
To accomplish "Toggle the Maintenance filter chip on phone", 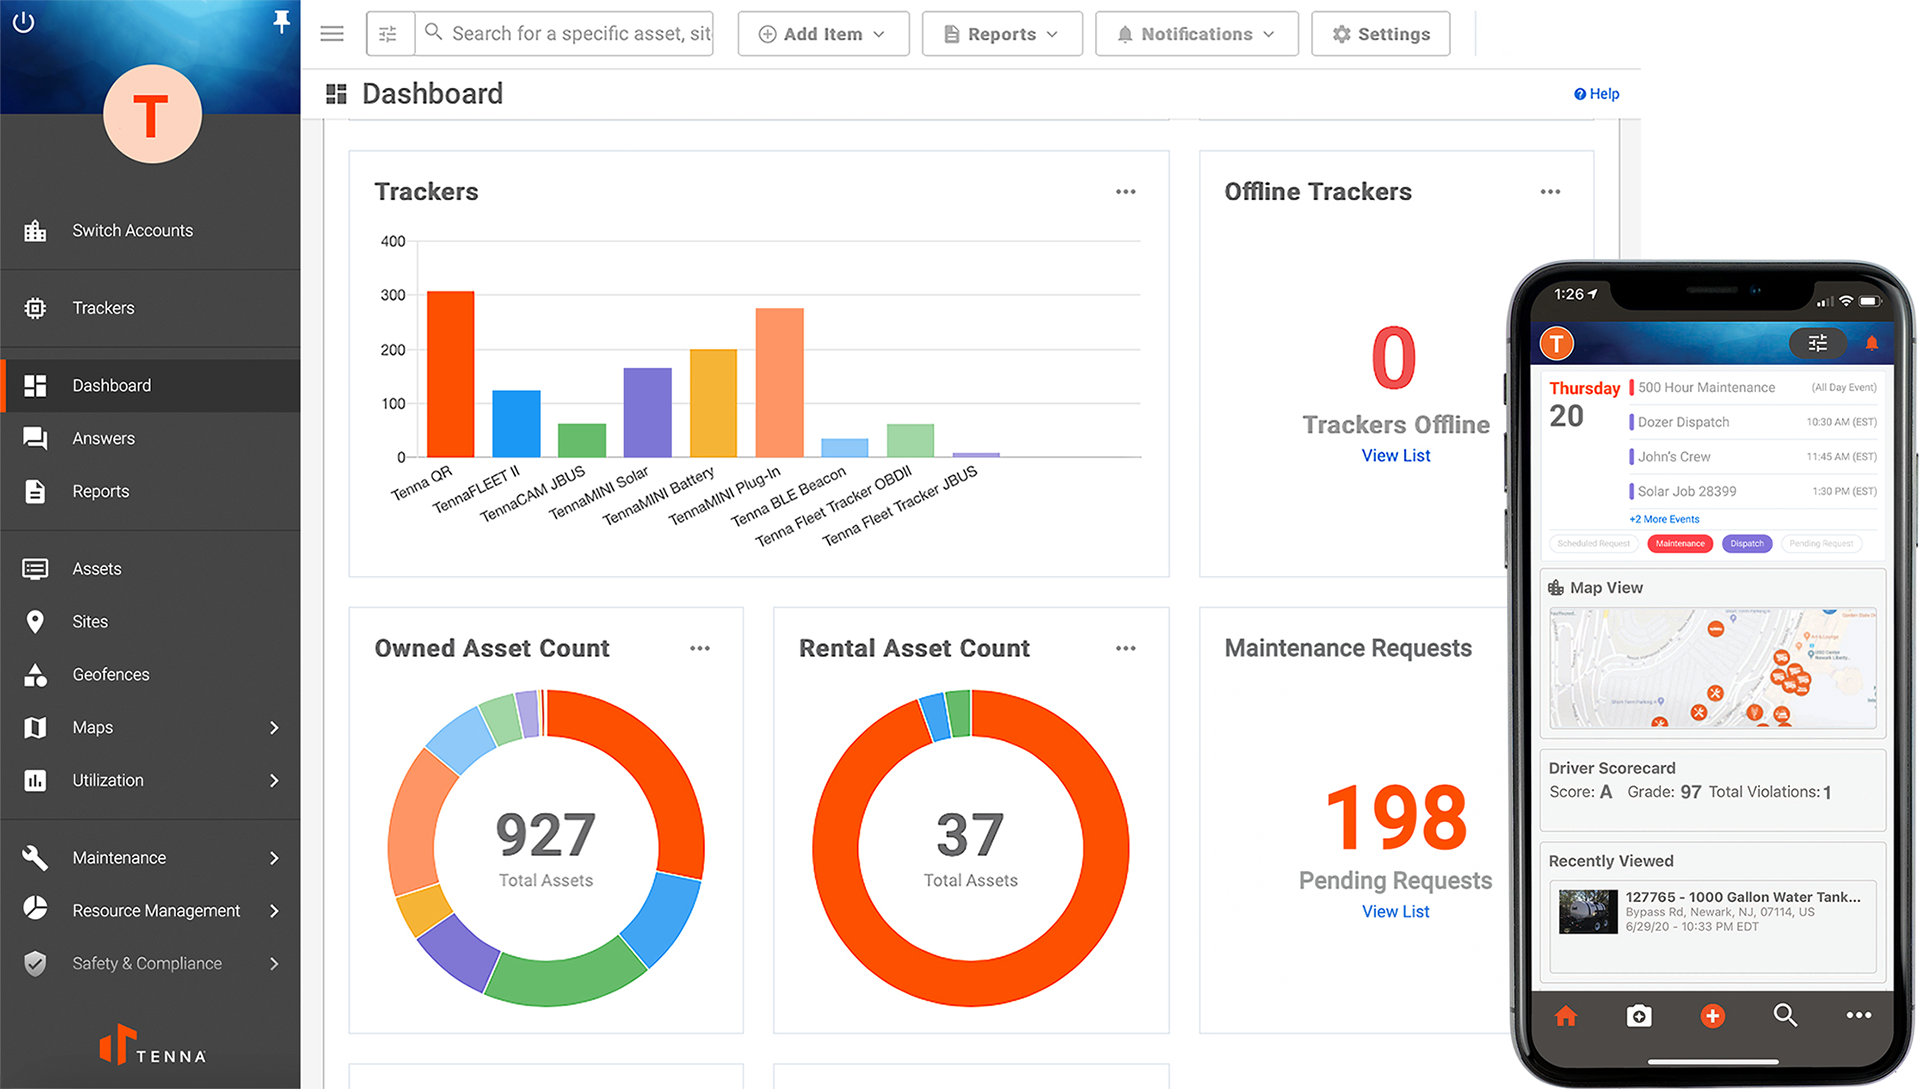I will 1680,544.
